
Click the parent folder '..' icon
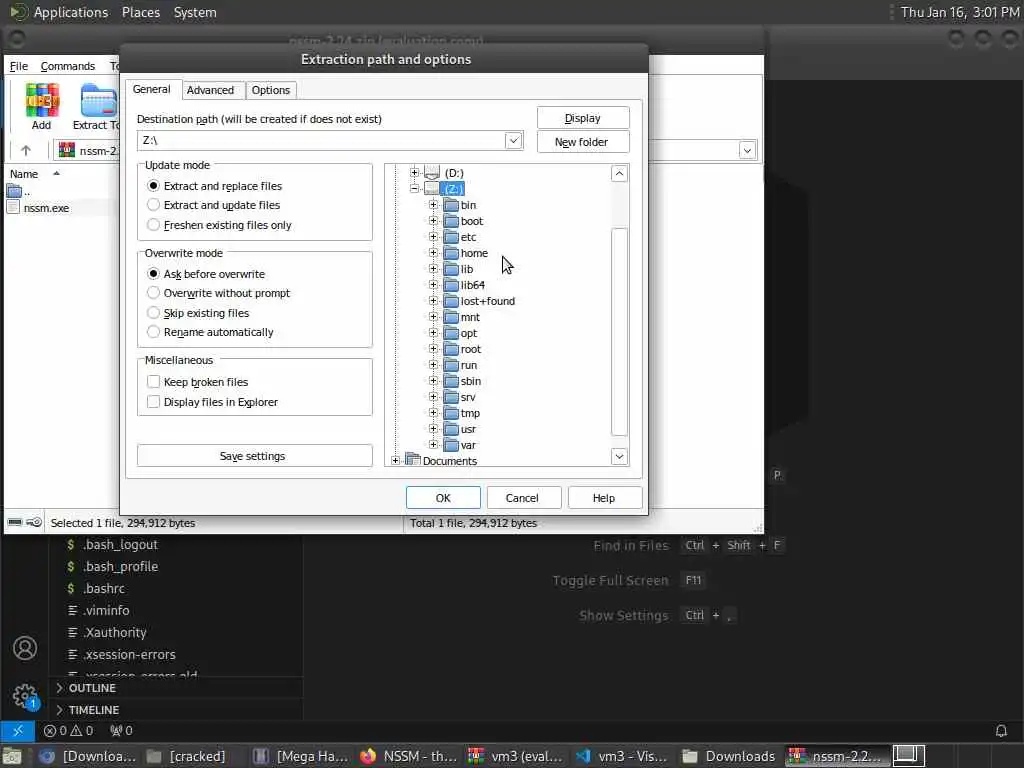pos(14,191)
